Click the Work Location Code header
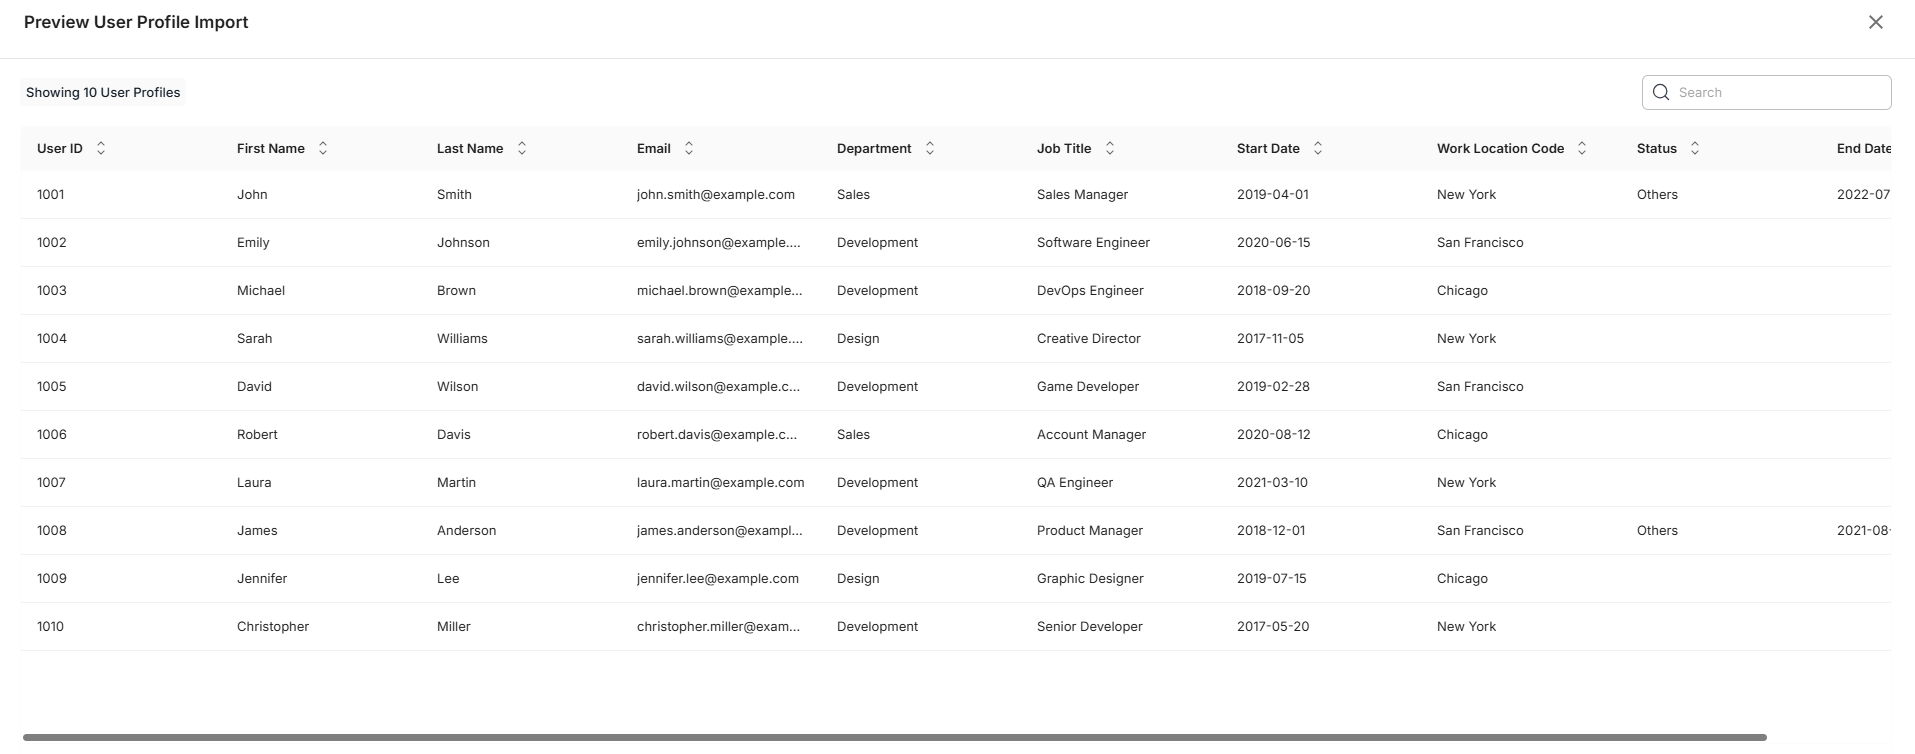Image resolution: width=1915 pixels, height=754 pixels. point(1500,148)
